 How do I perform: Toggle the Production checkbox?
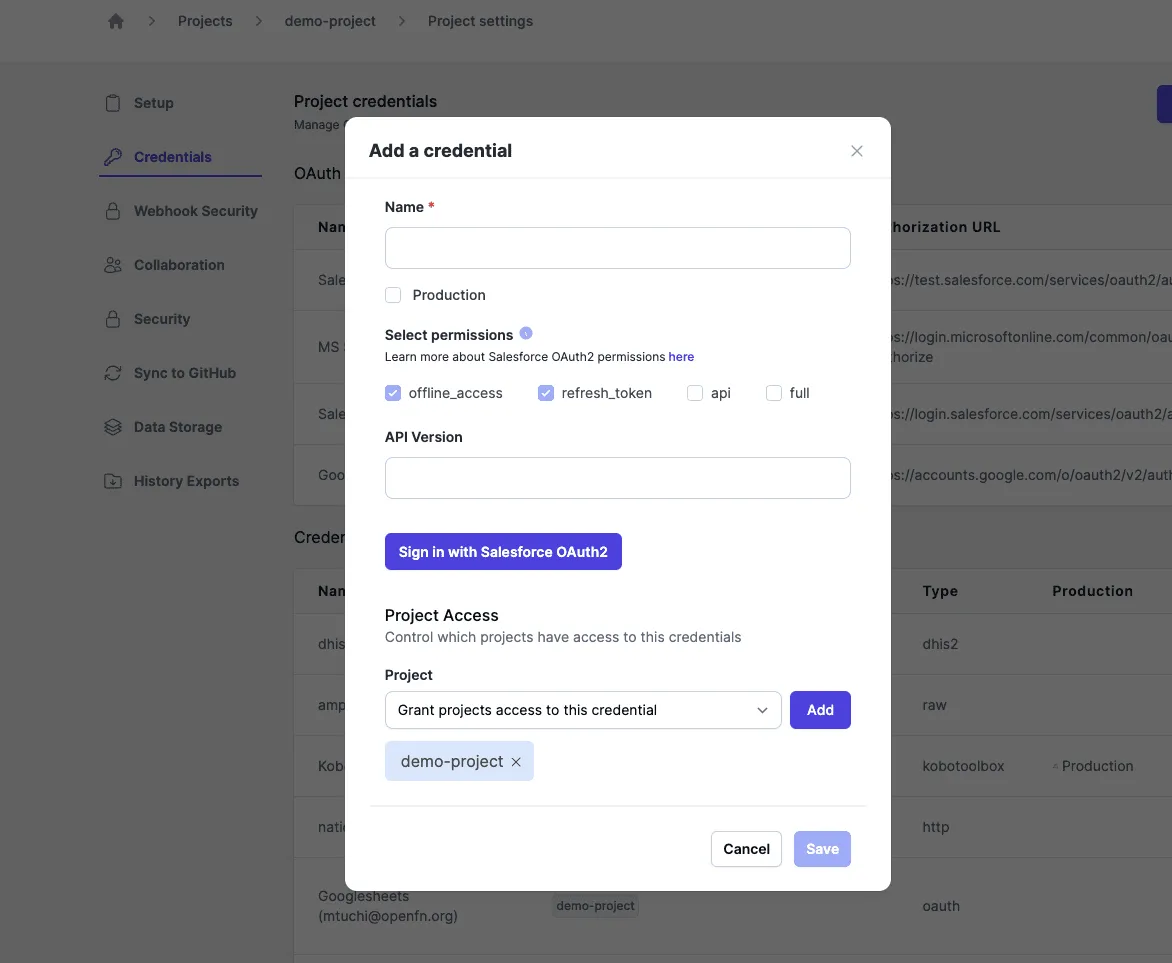pos(393,295)
